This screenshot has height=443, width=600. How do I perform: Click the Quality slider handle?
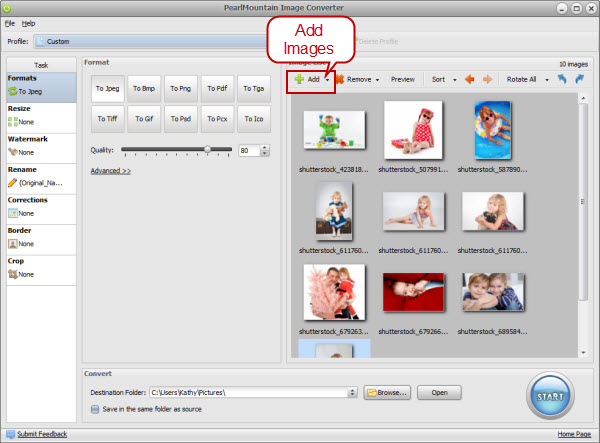tap(208, 150)
